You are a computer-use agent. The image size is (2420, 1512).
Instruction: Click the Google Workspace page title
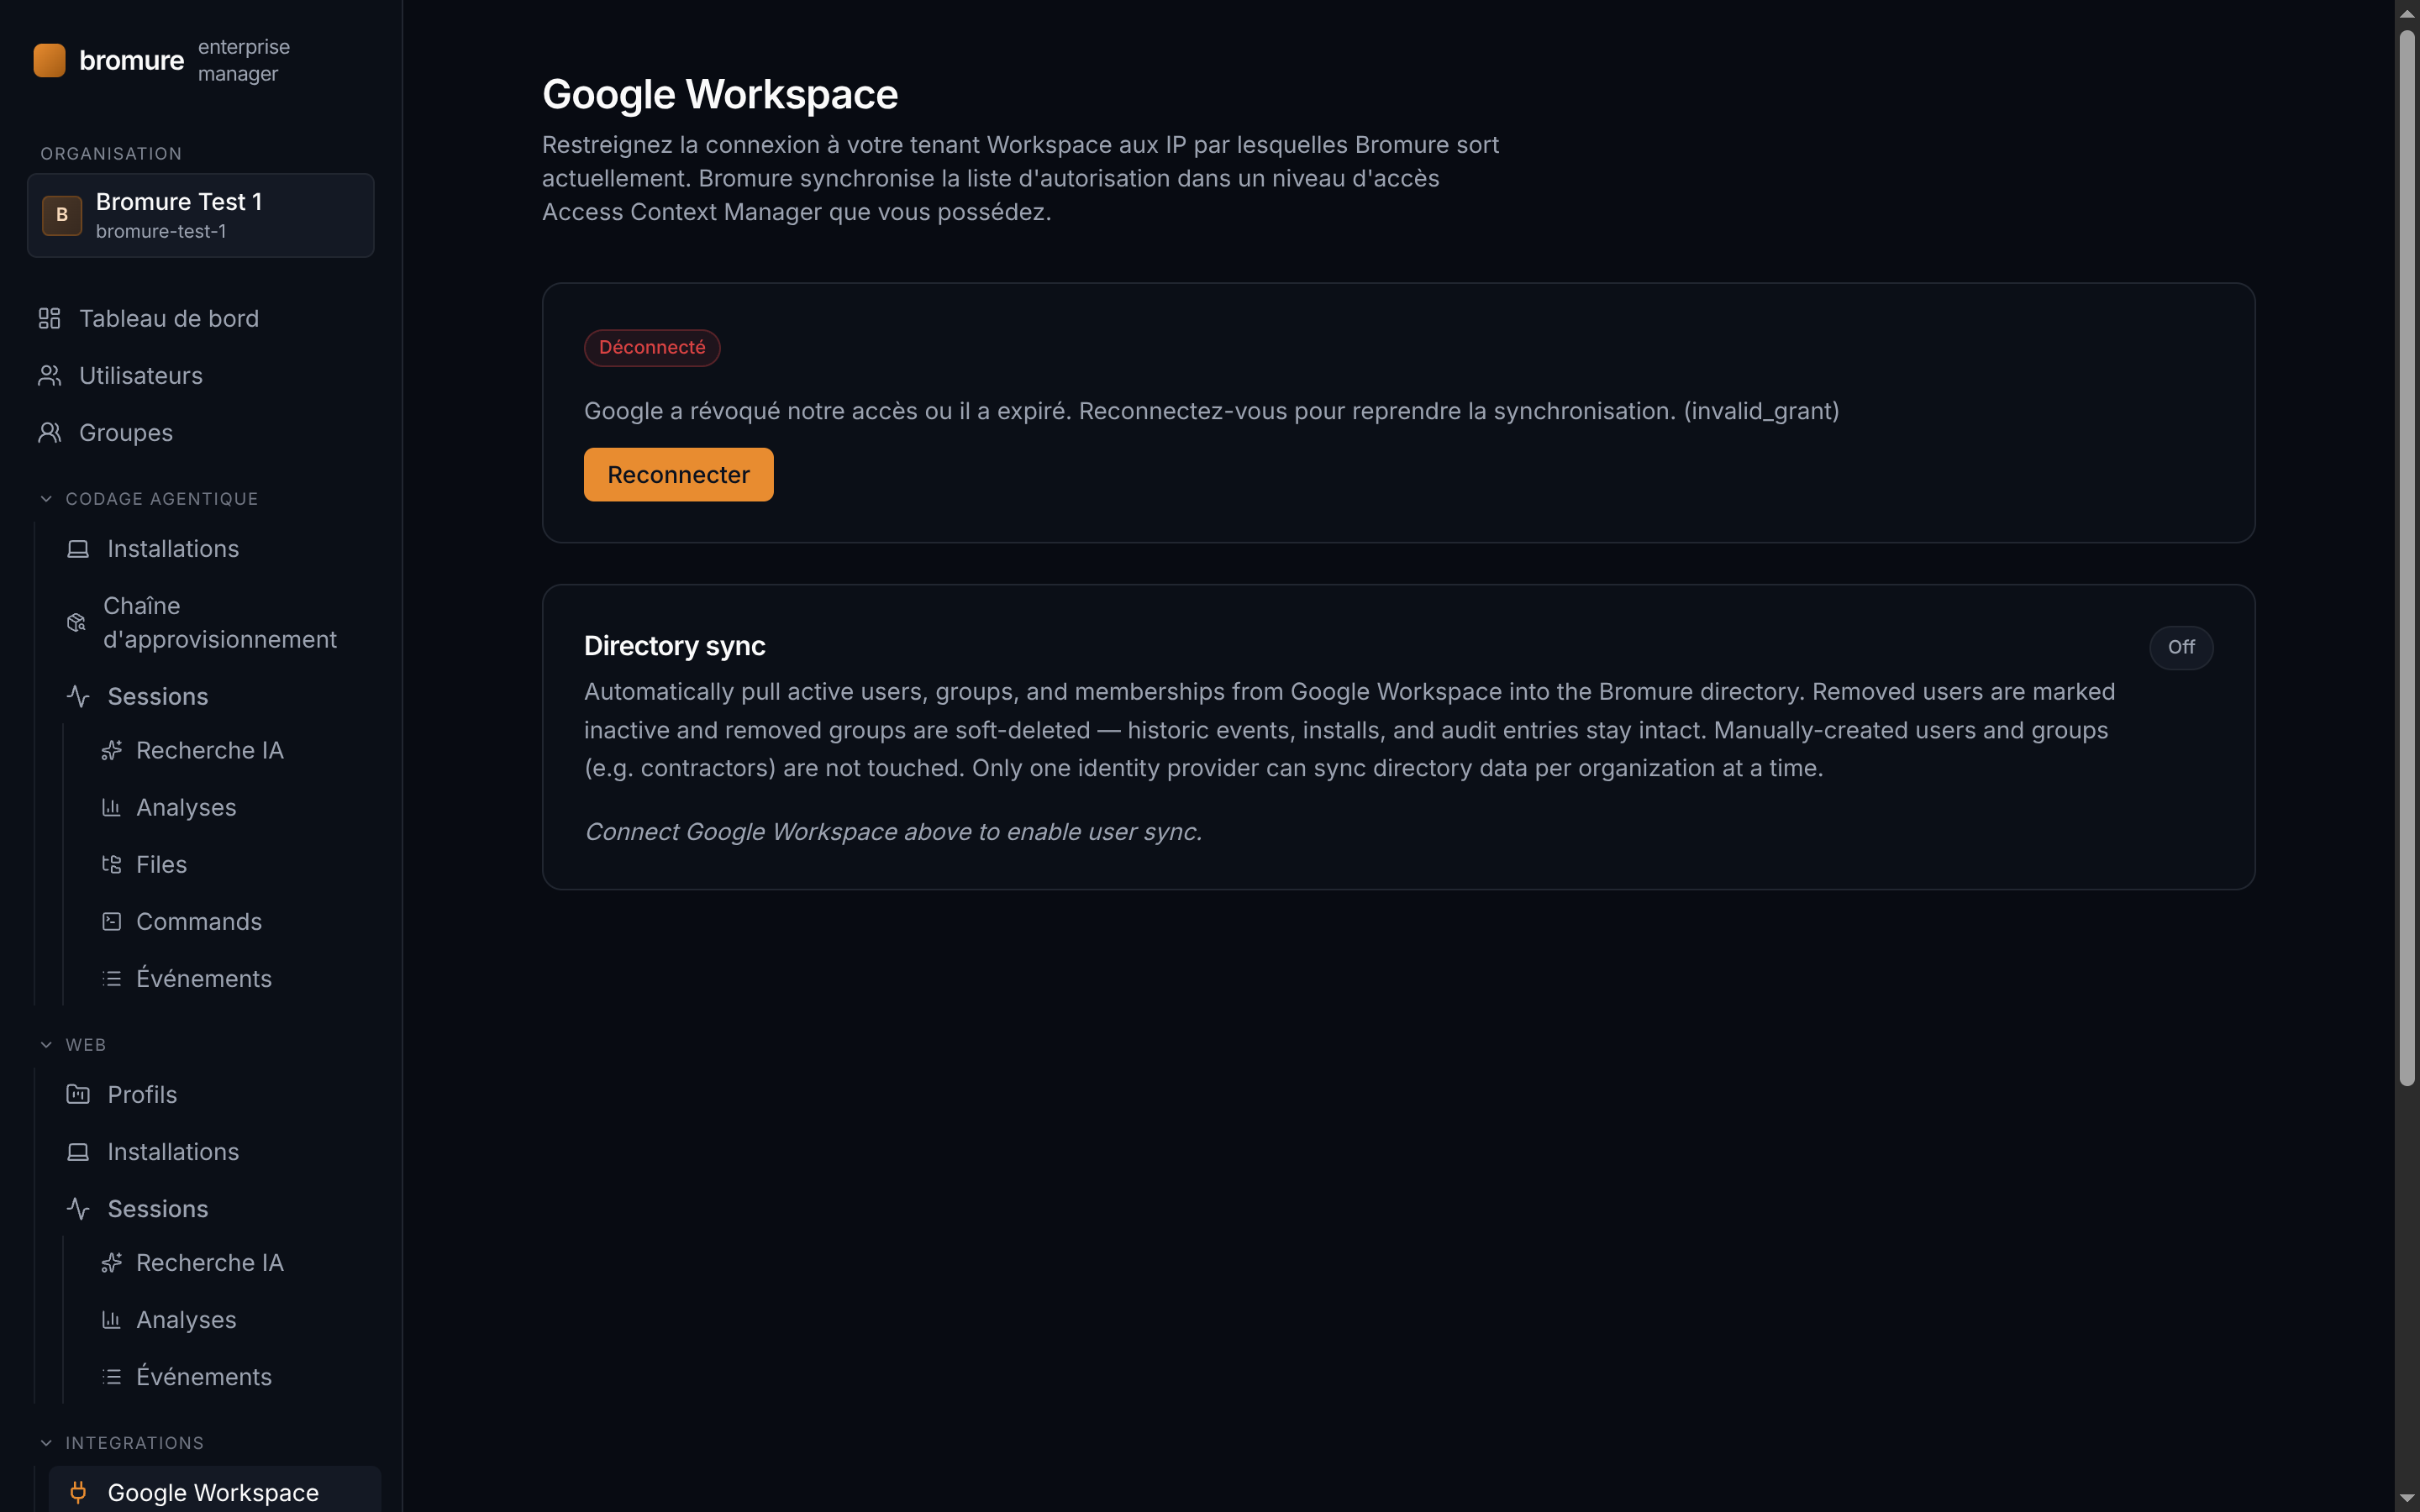(720, 94)
